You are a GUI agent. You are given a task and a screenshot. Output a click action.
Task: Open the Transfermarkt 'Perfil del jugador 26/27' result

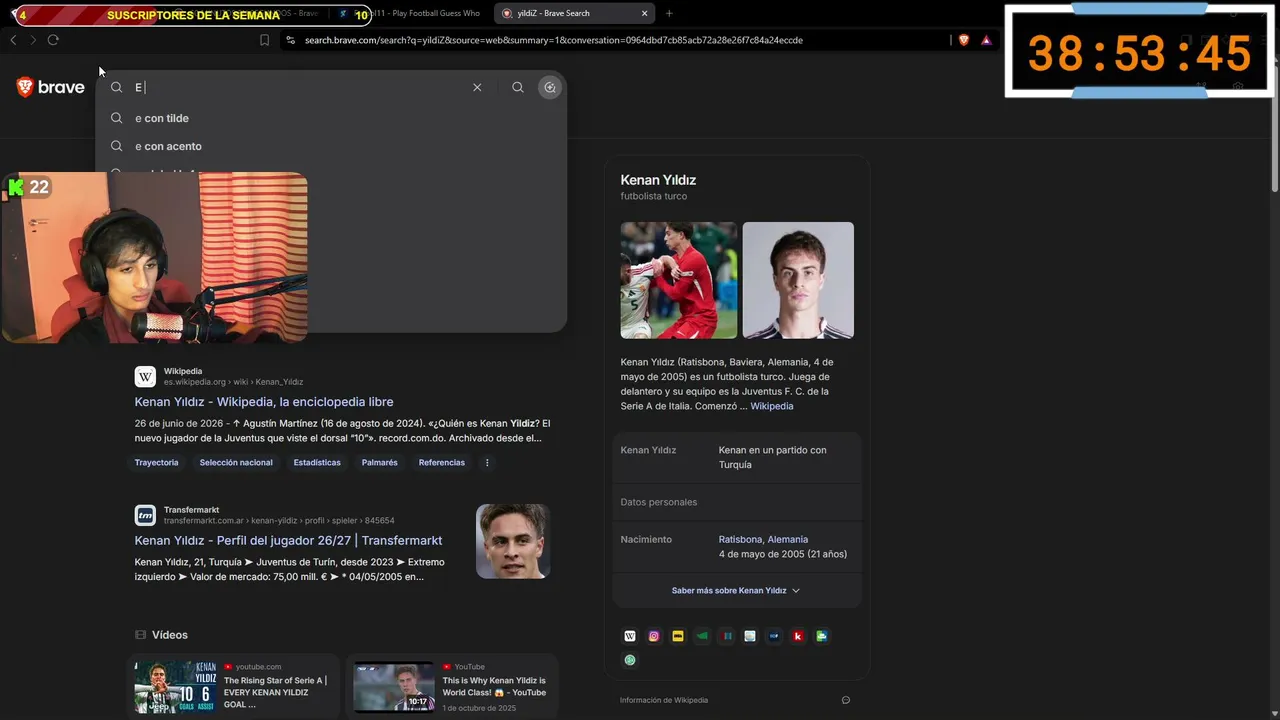point(288,541)
